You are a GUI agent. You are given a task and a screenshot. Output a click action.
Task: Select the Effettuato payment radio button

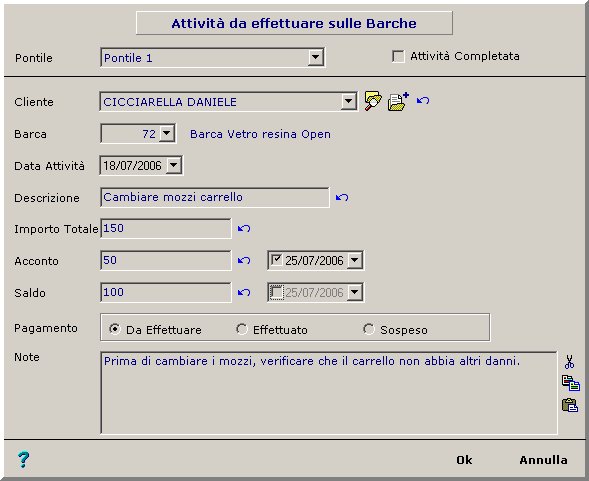[x=242, y=329]
